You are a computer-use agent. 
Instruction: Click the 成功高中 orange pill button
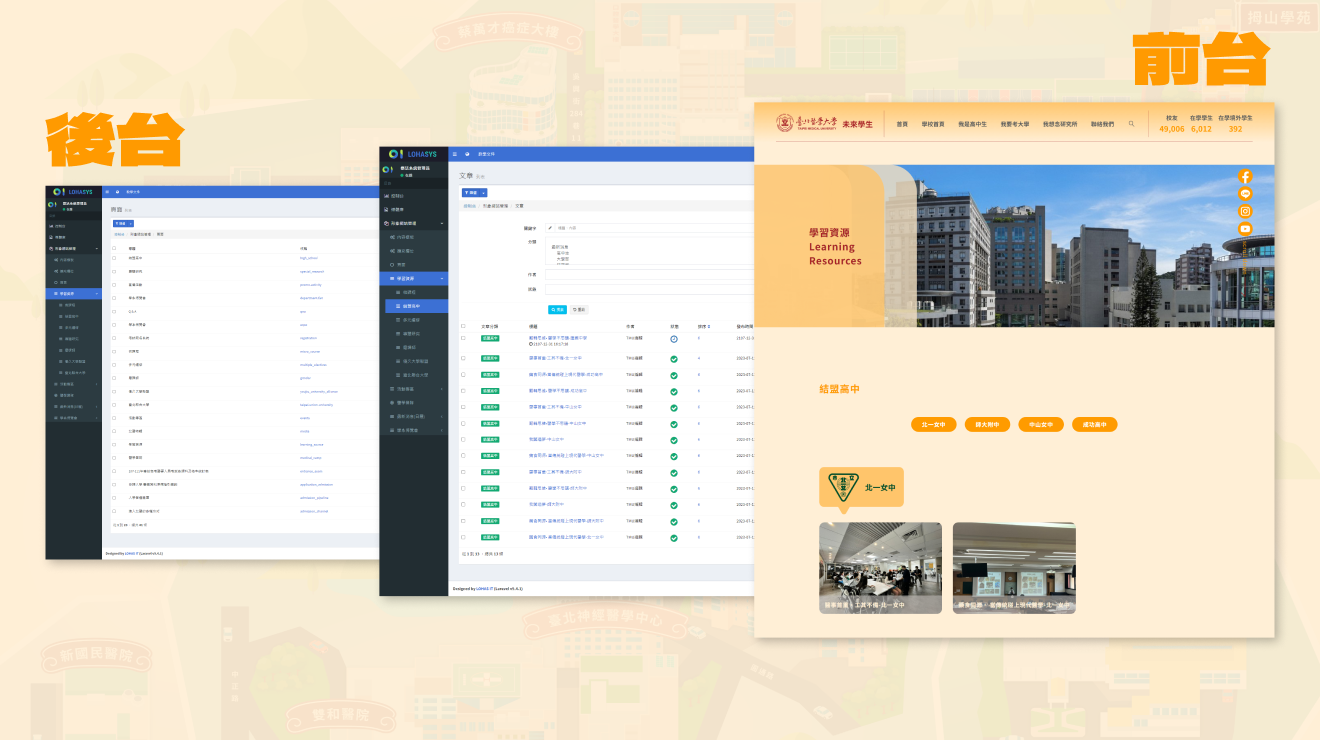pos(1094,424)
